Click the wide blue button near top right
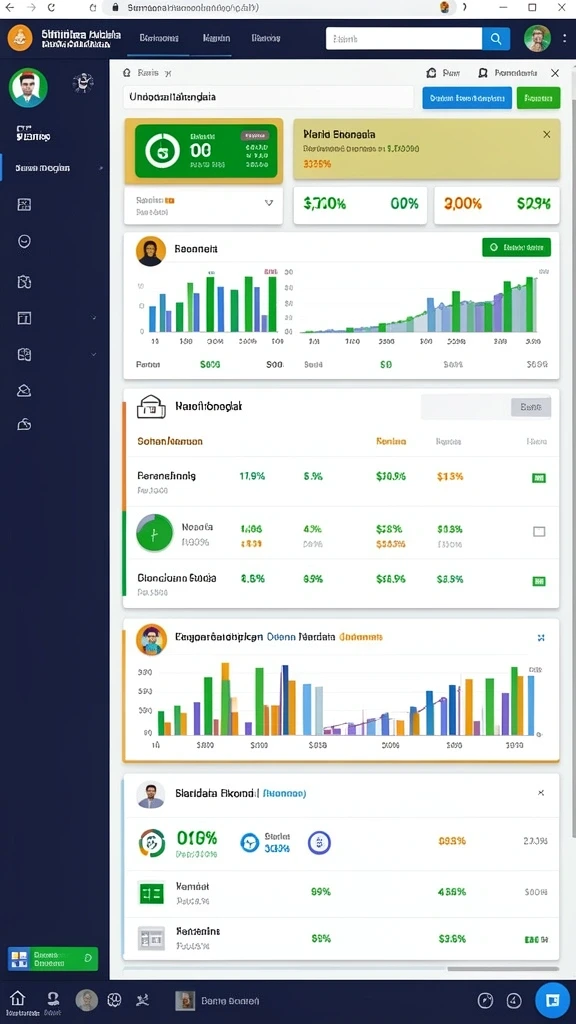 (467, 98)
